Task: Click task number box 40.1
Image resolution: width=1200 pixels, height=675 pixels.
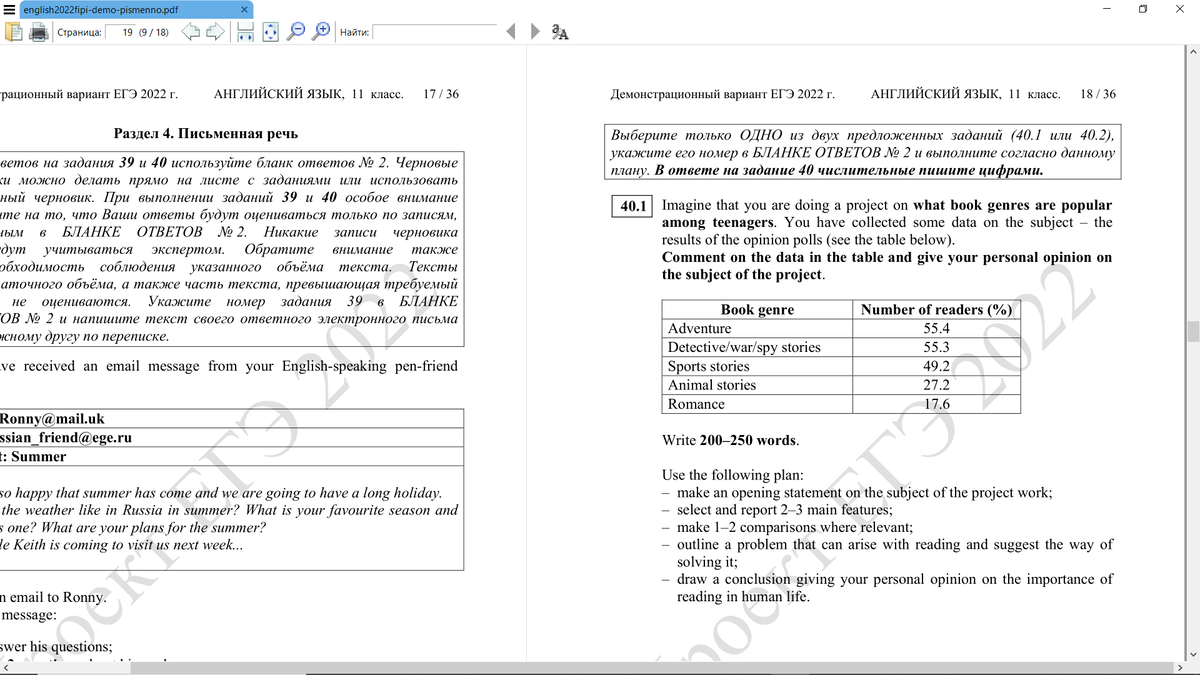Action: click(632, 206)
